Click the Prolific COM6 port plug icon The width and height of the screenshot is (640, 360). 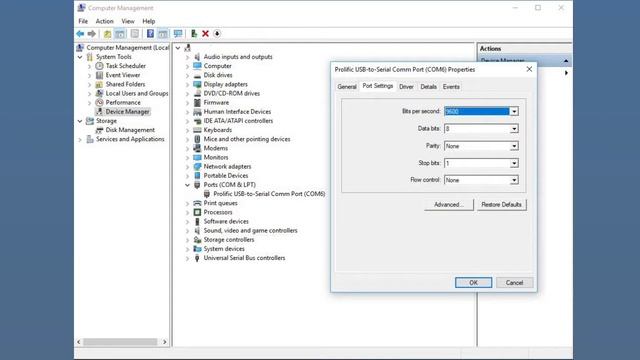point(207,194)
